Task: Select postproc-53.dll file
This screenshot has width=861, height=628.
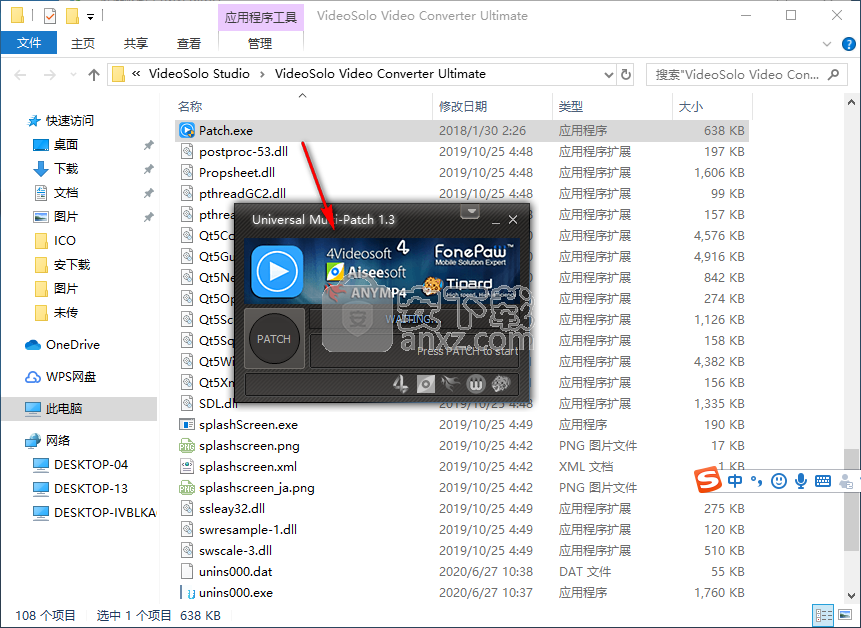Action: tap(461, 152)
